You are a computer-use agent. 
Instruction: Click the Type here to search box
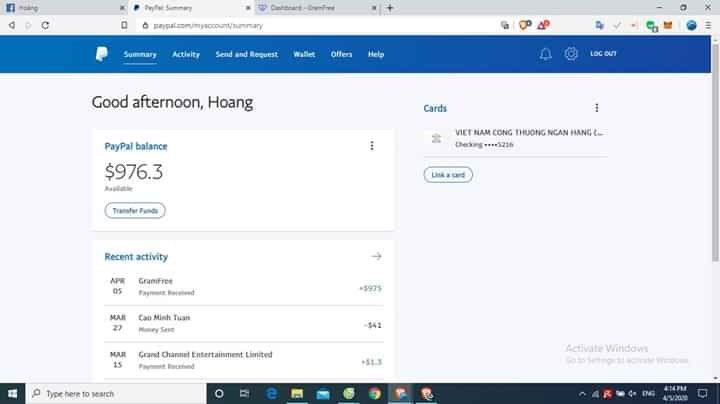point(115,394)
